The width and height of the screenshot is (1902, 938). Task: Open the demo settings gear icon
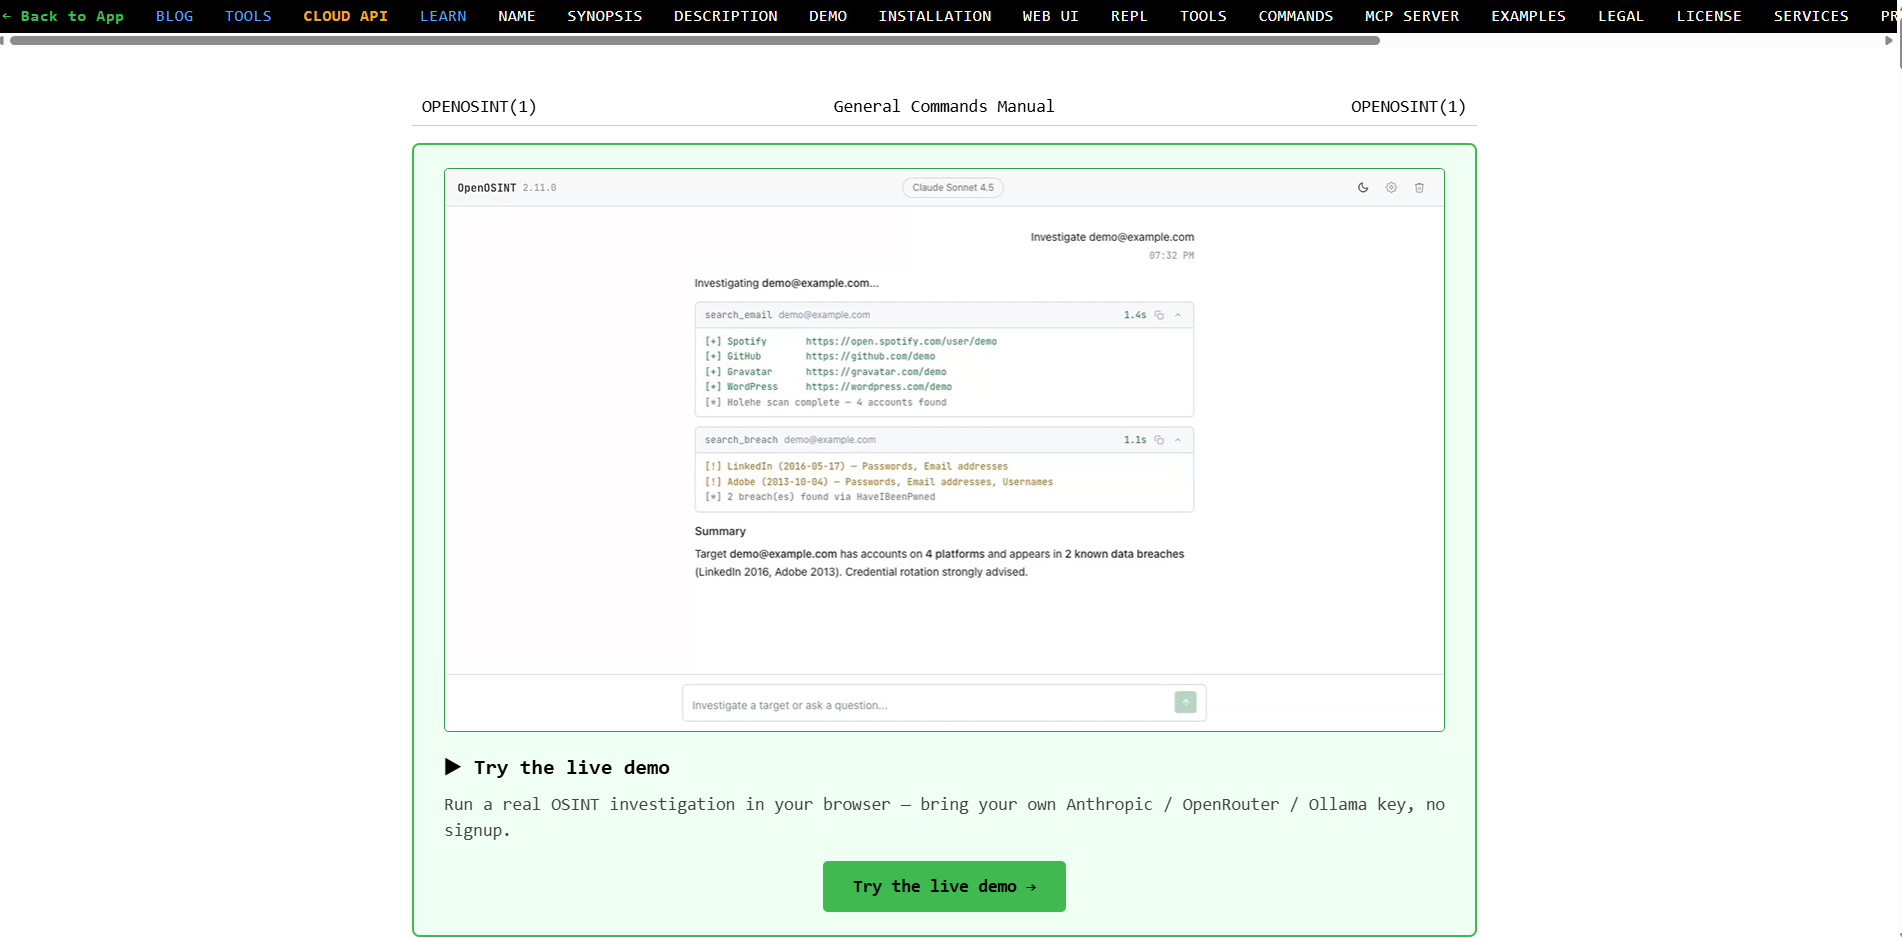tap(1391, 188)
